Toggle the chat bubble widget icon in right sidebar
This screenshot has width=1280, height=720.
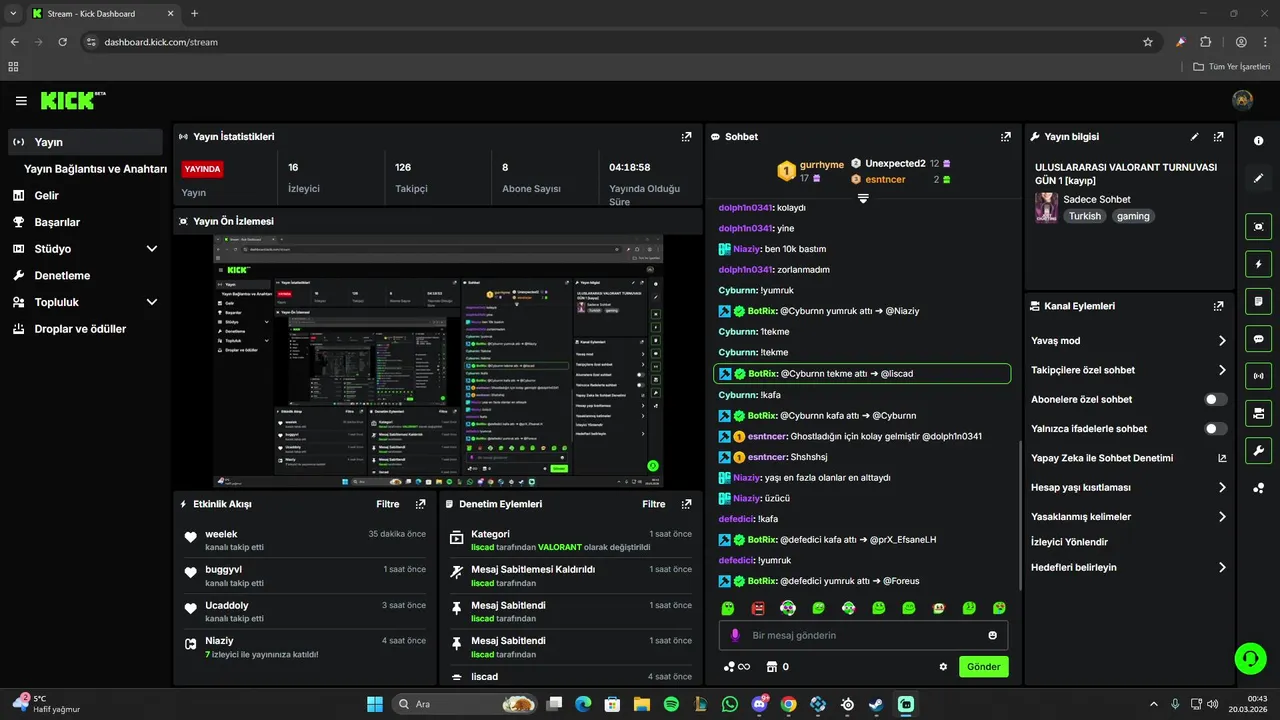1259,339
